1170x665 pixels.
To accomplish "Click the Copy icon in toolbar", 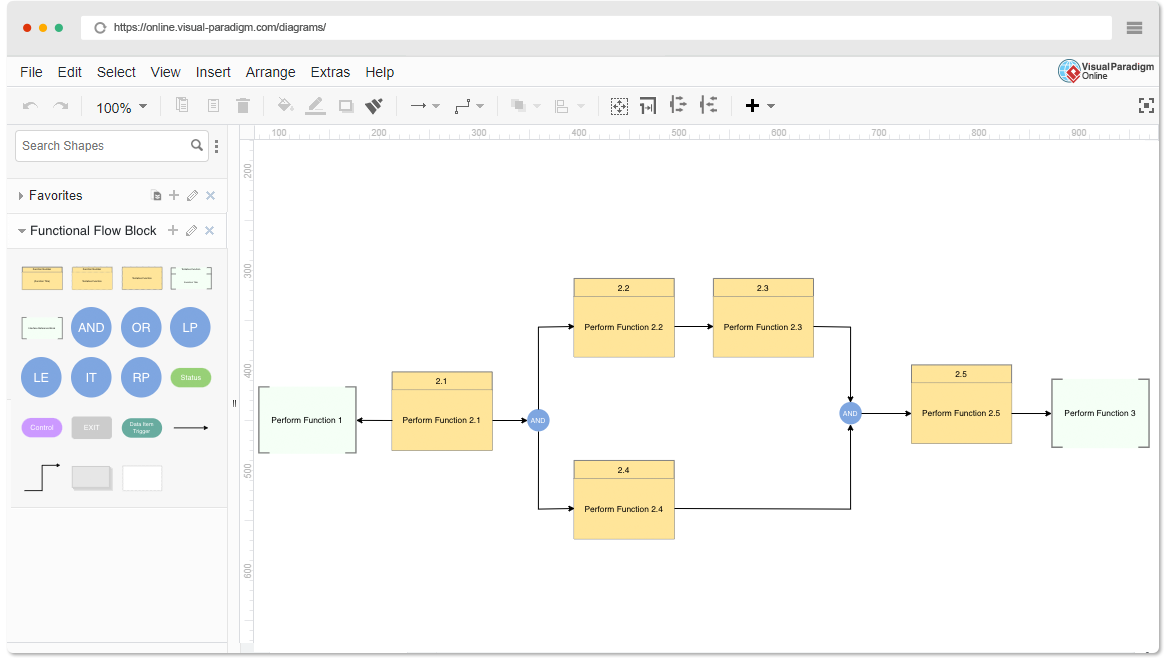I will pos(182,105).
